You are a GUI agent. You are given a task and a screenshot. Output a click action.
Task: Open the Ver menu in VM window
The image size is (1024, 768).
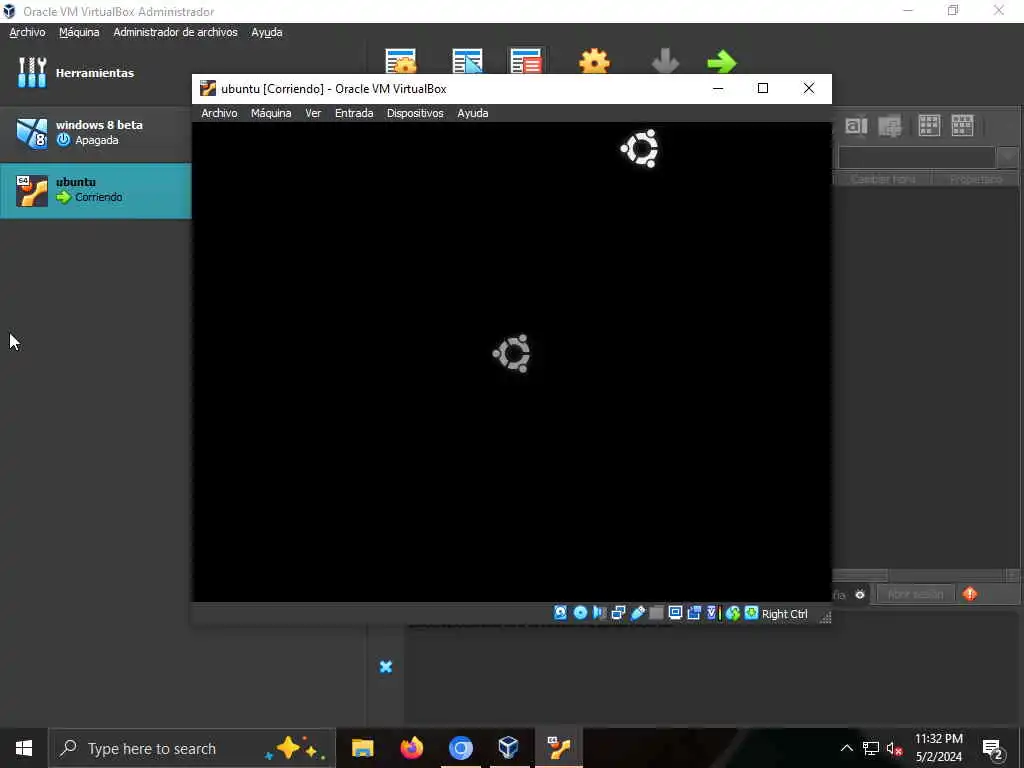coord(313,113)
